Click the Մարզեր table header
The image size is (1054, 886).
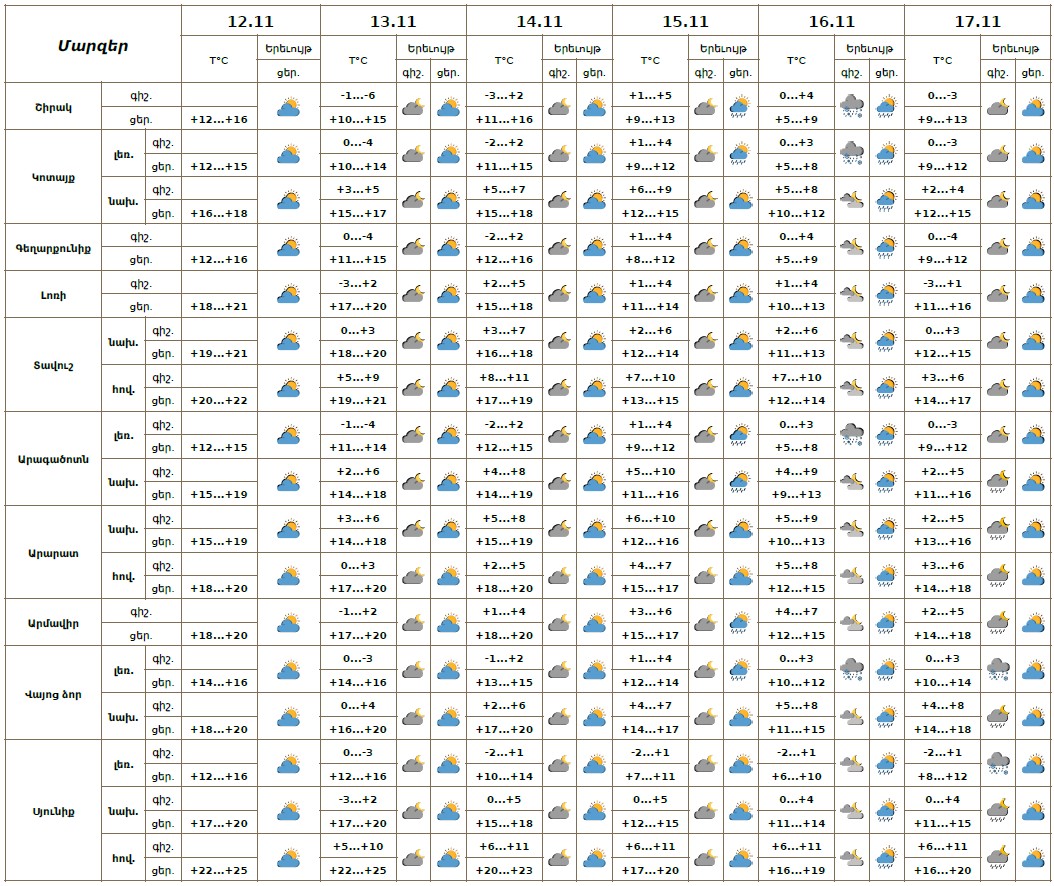[x=92, y=45]
